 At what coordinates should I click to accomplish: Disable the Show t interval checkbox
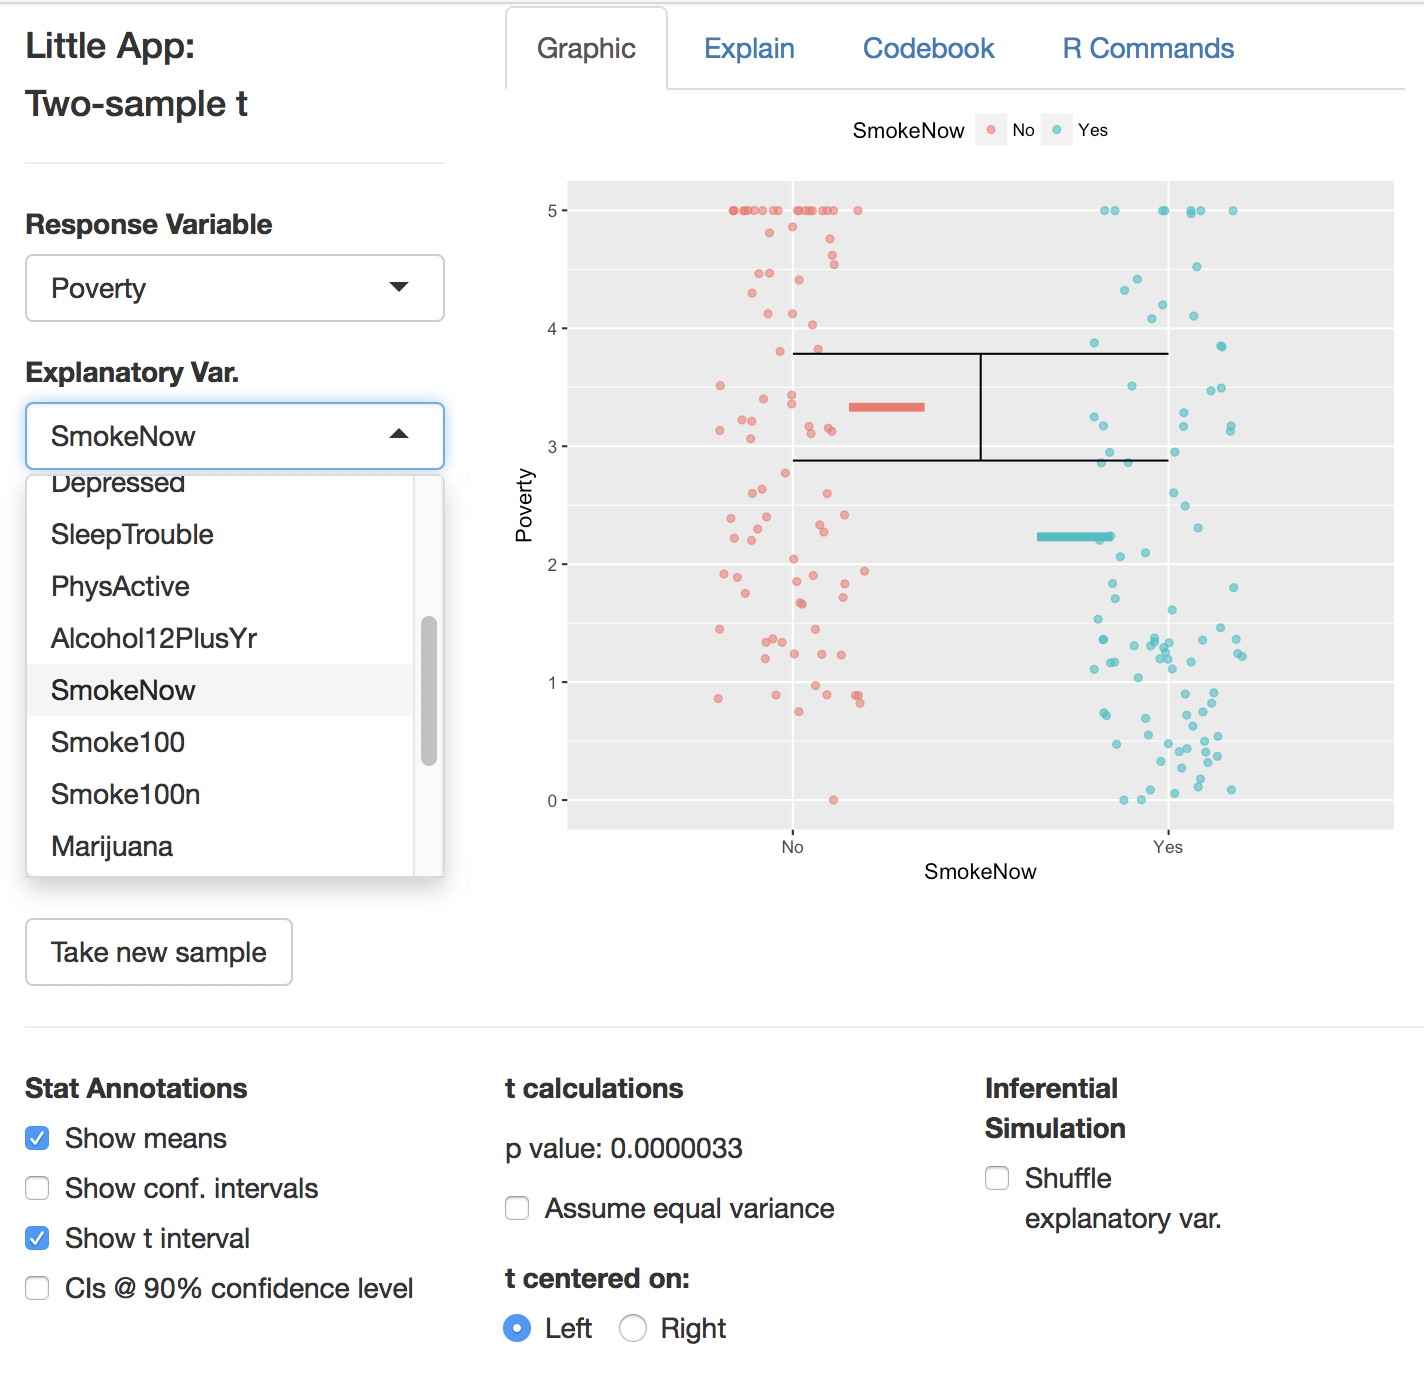(x=37, y=1238)
